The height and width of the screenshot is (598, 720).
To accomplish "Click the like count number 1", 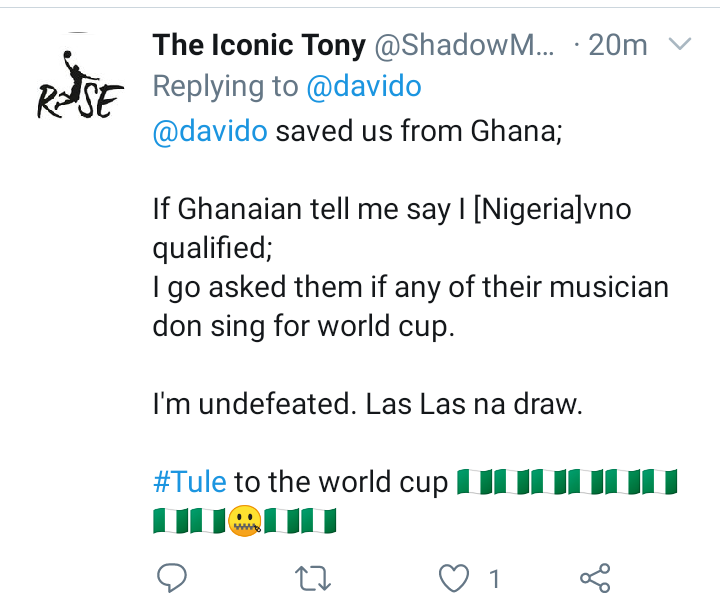I will pos(493,577).
